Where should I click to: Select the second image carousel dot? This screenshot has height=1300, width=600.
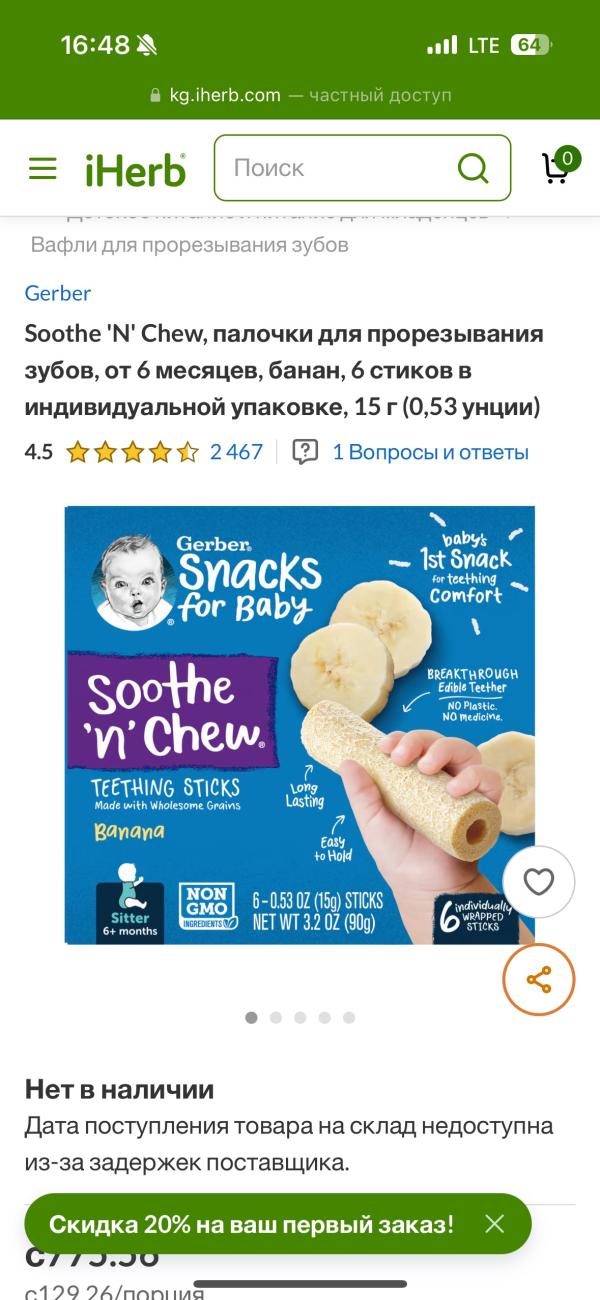point(275,1018)
